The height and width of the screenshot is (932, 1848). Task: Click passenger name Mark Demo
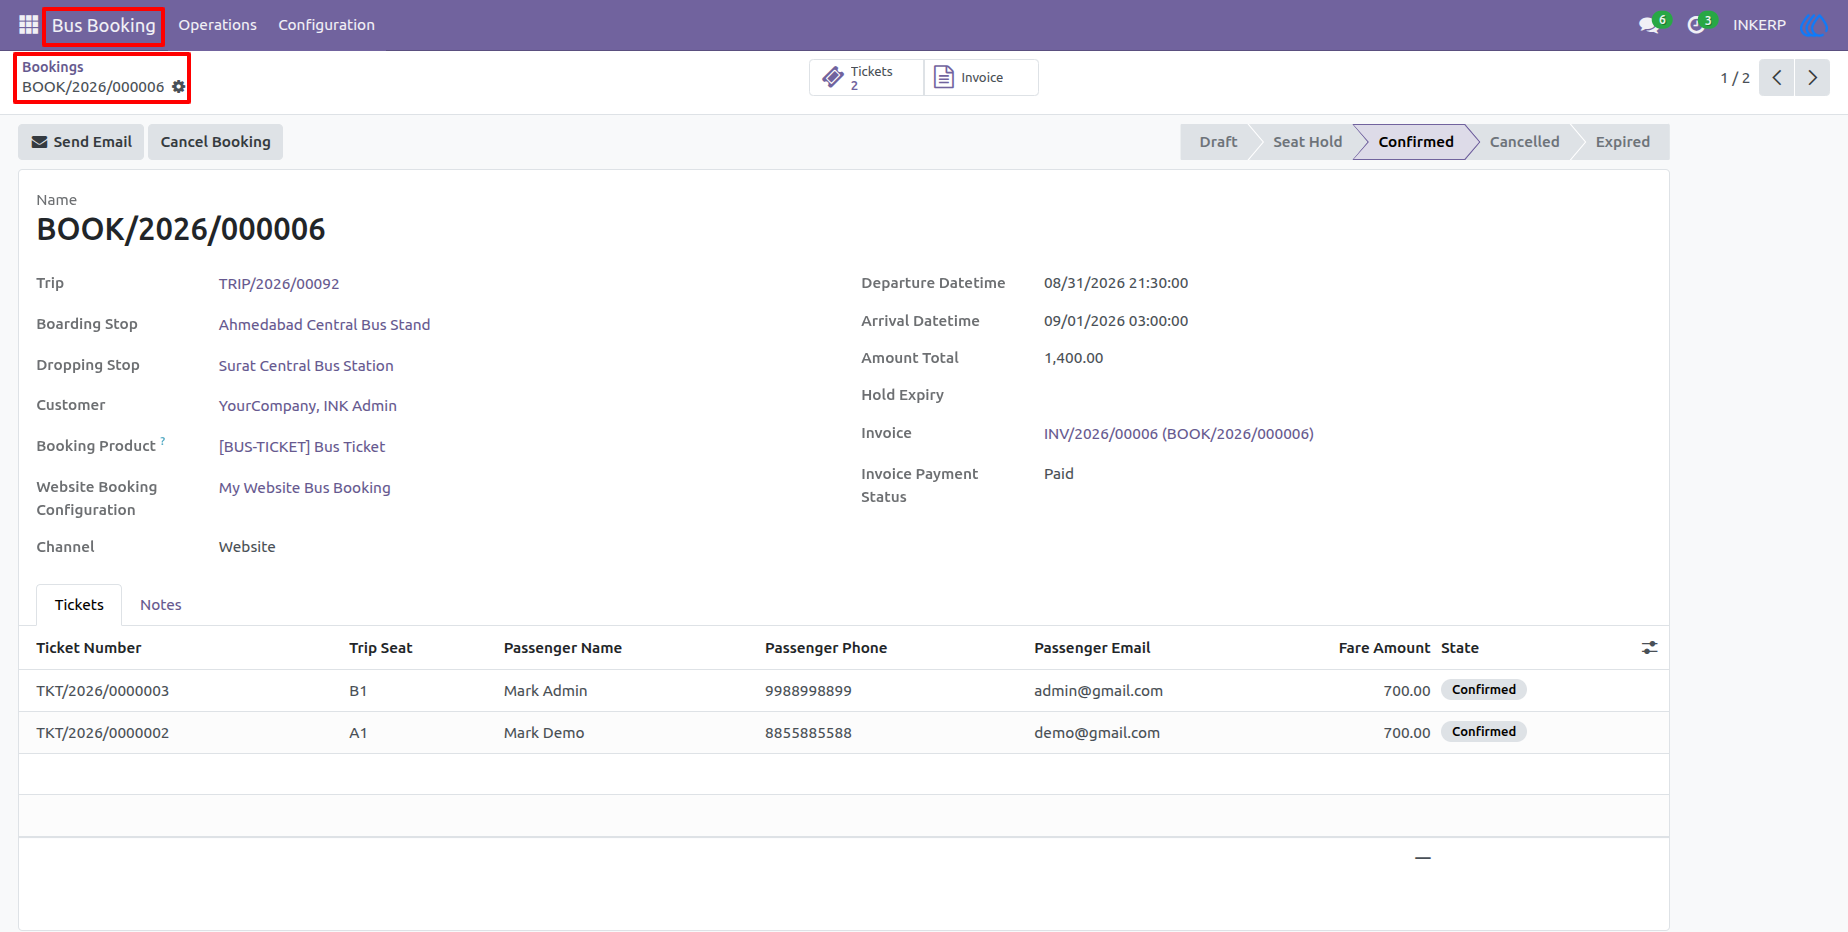544,733
